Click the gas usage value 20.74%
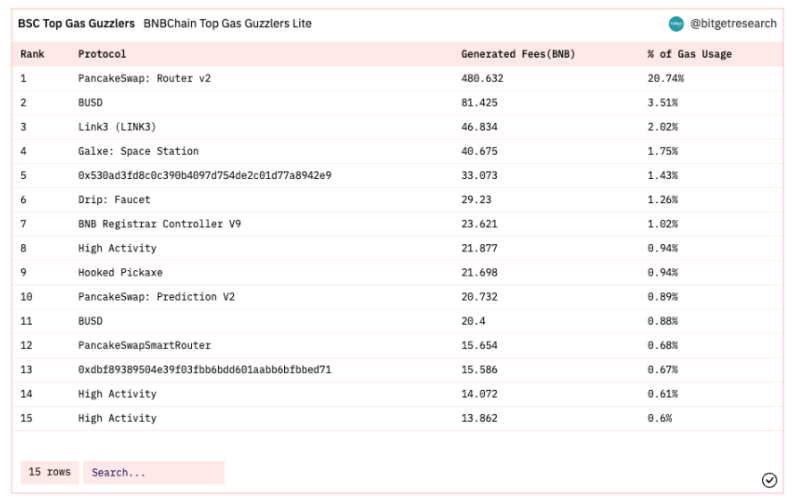Screen dimensions: 793x496 tap(666, 78)
